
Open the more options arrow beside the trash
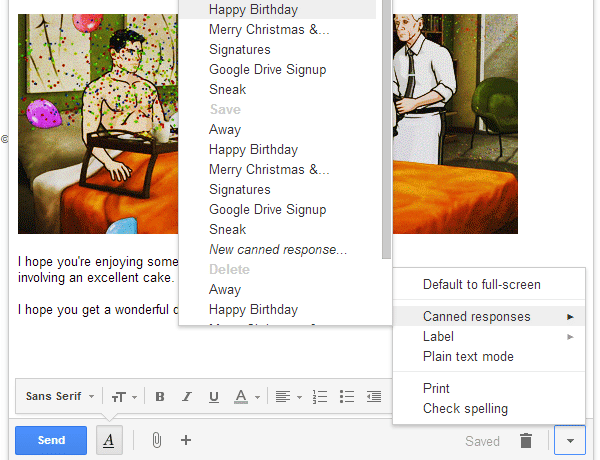[x=569, y=440]
